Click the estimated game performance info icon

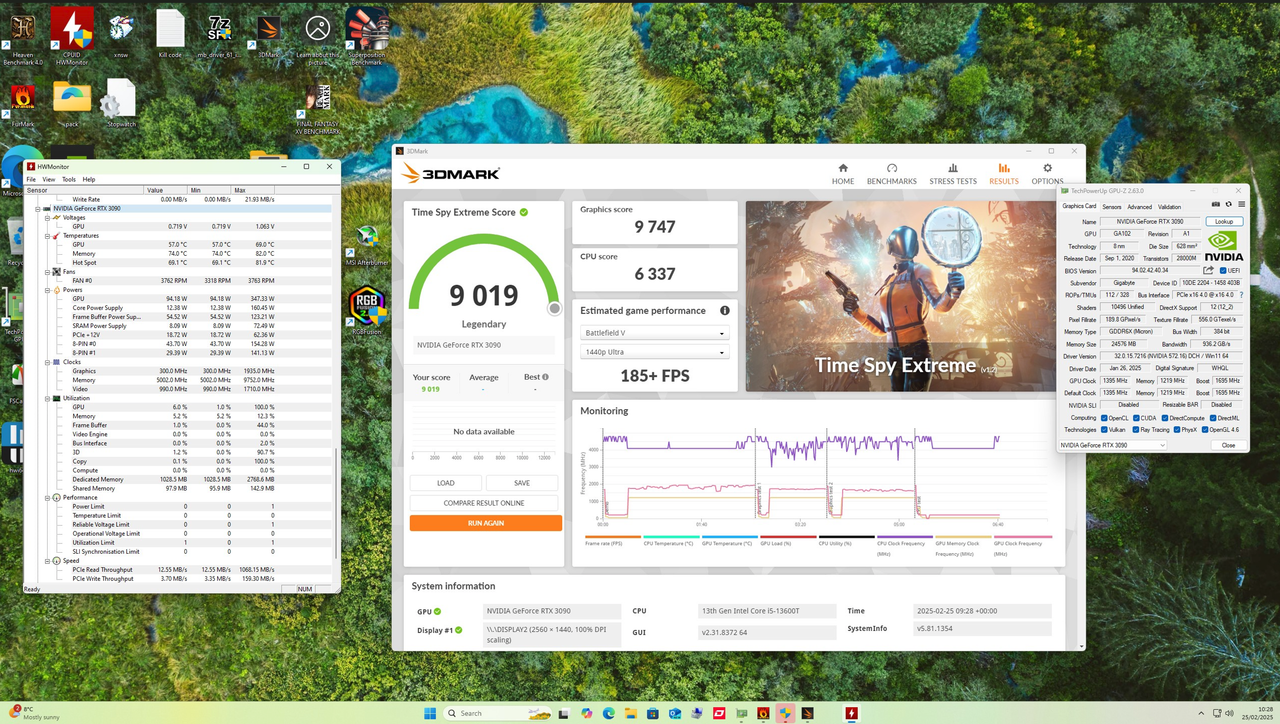click(725, 311)
